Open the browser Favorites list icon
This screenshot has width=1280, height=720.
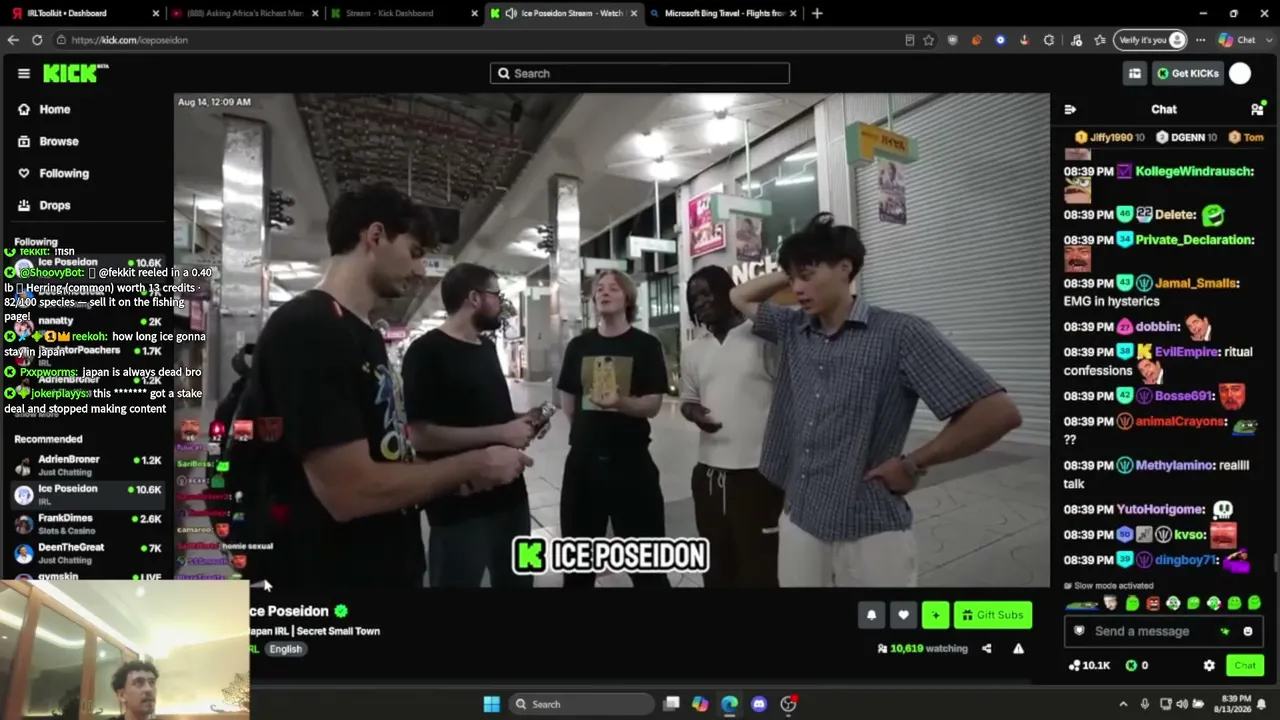pyautogui.click(x=1100, y=40)
